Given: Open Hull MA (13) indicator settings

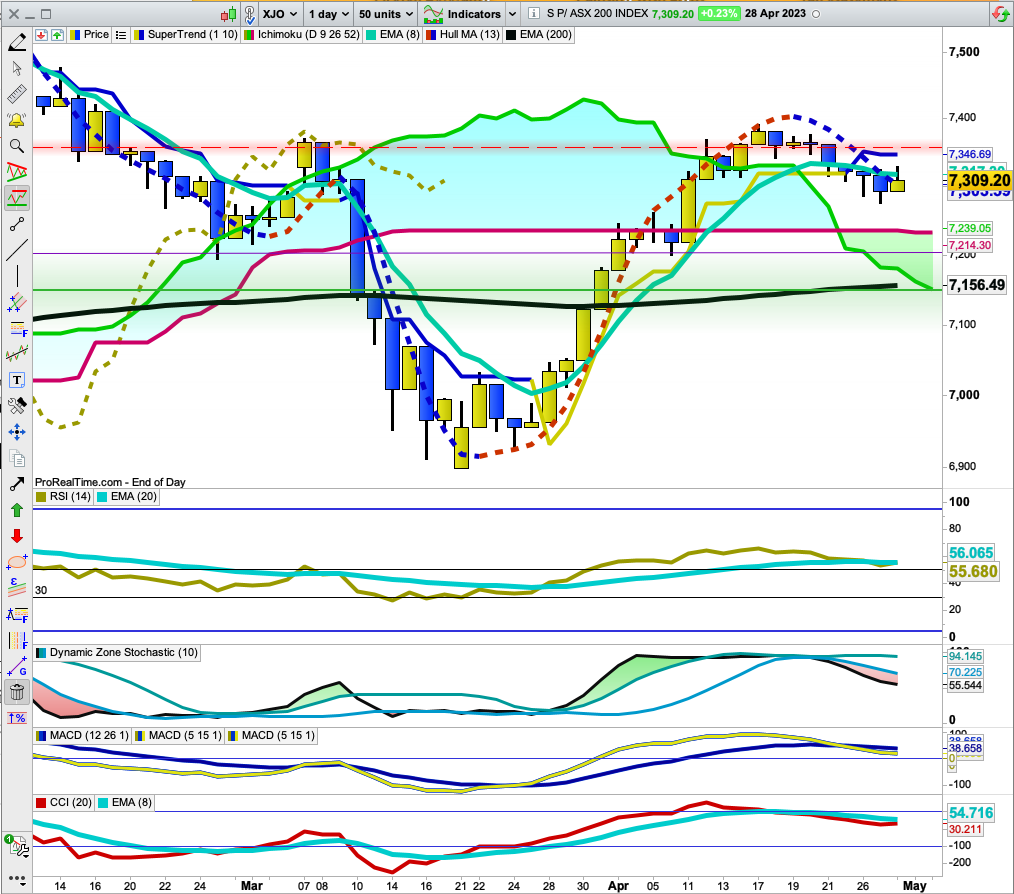Looking at the screenshot, I should tap(462, 35).
